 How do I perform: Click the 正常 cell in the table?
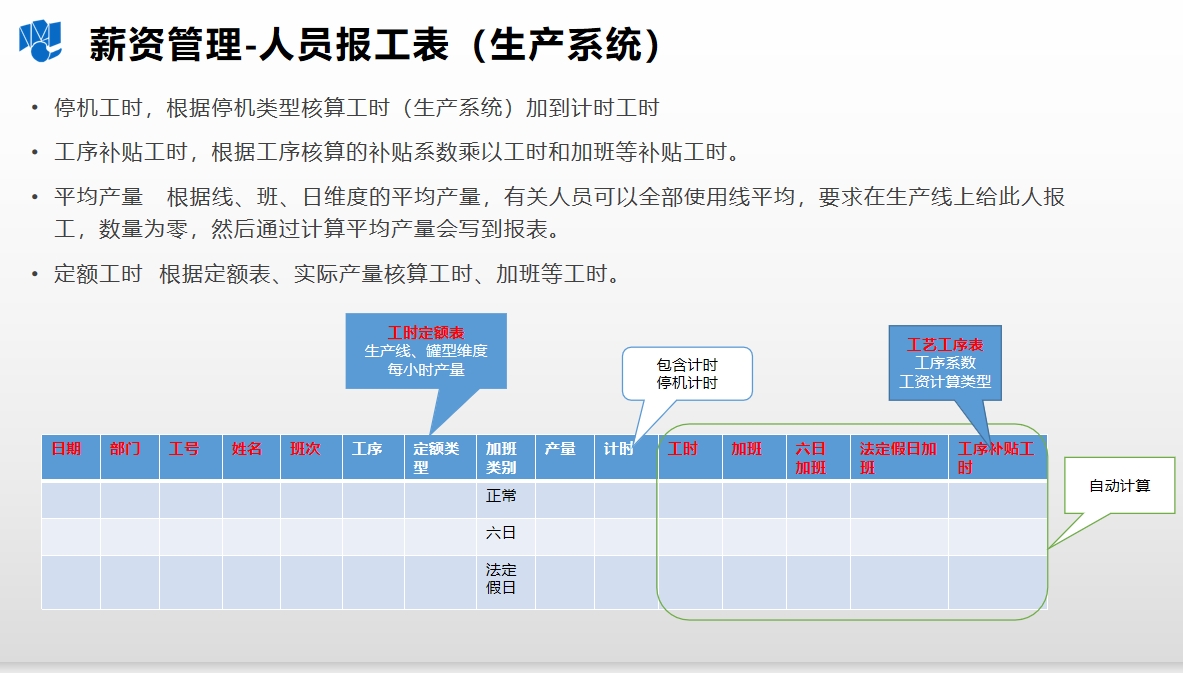pos(505,499)
